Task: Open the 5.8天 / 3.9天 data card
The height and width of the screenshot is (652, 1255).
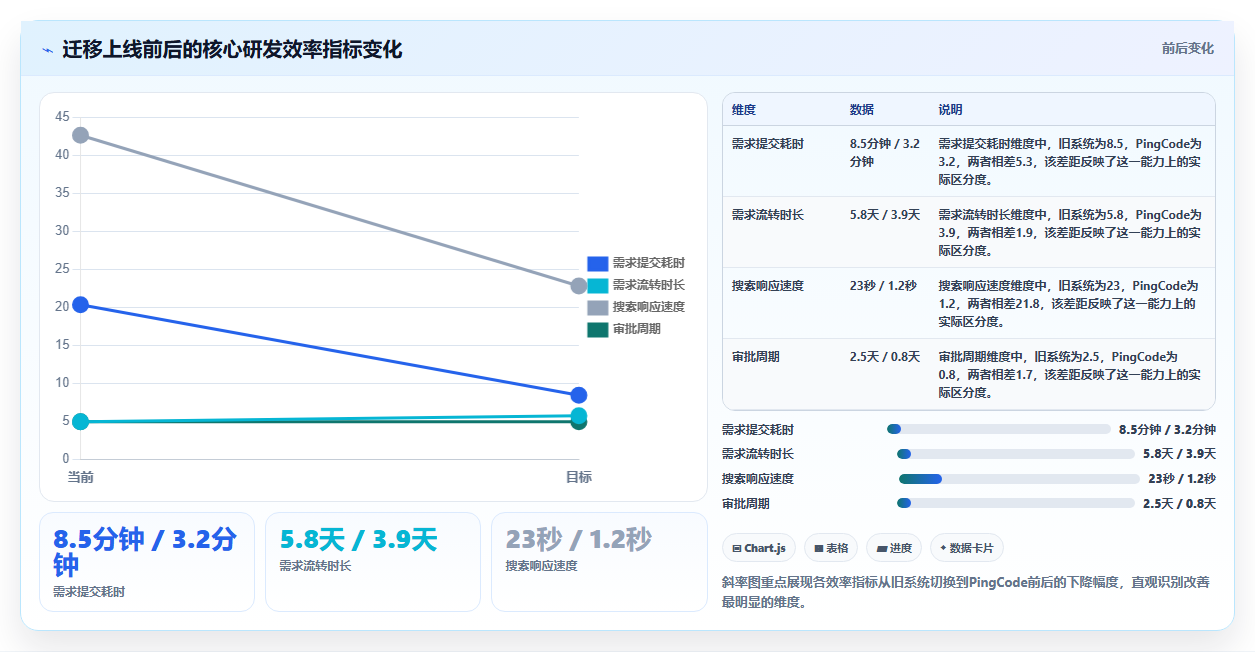Action: tap(373, 562)
